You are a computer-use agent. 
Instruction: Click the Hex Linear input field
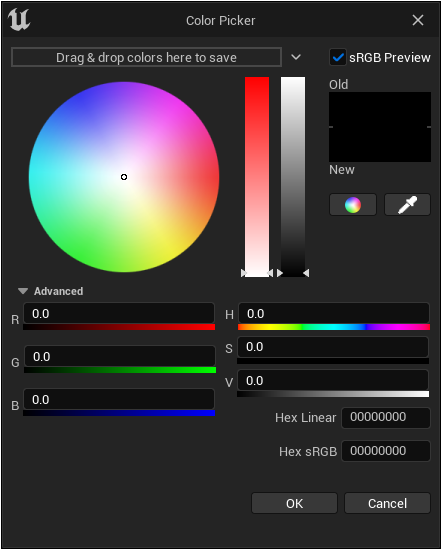click(x=386, y=417)
